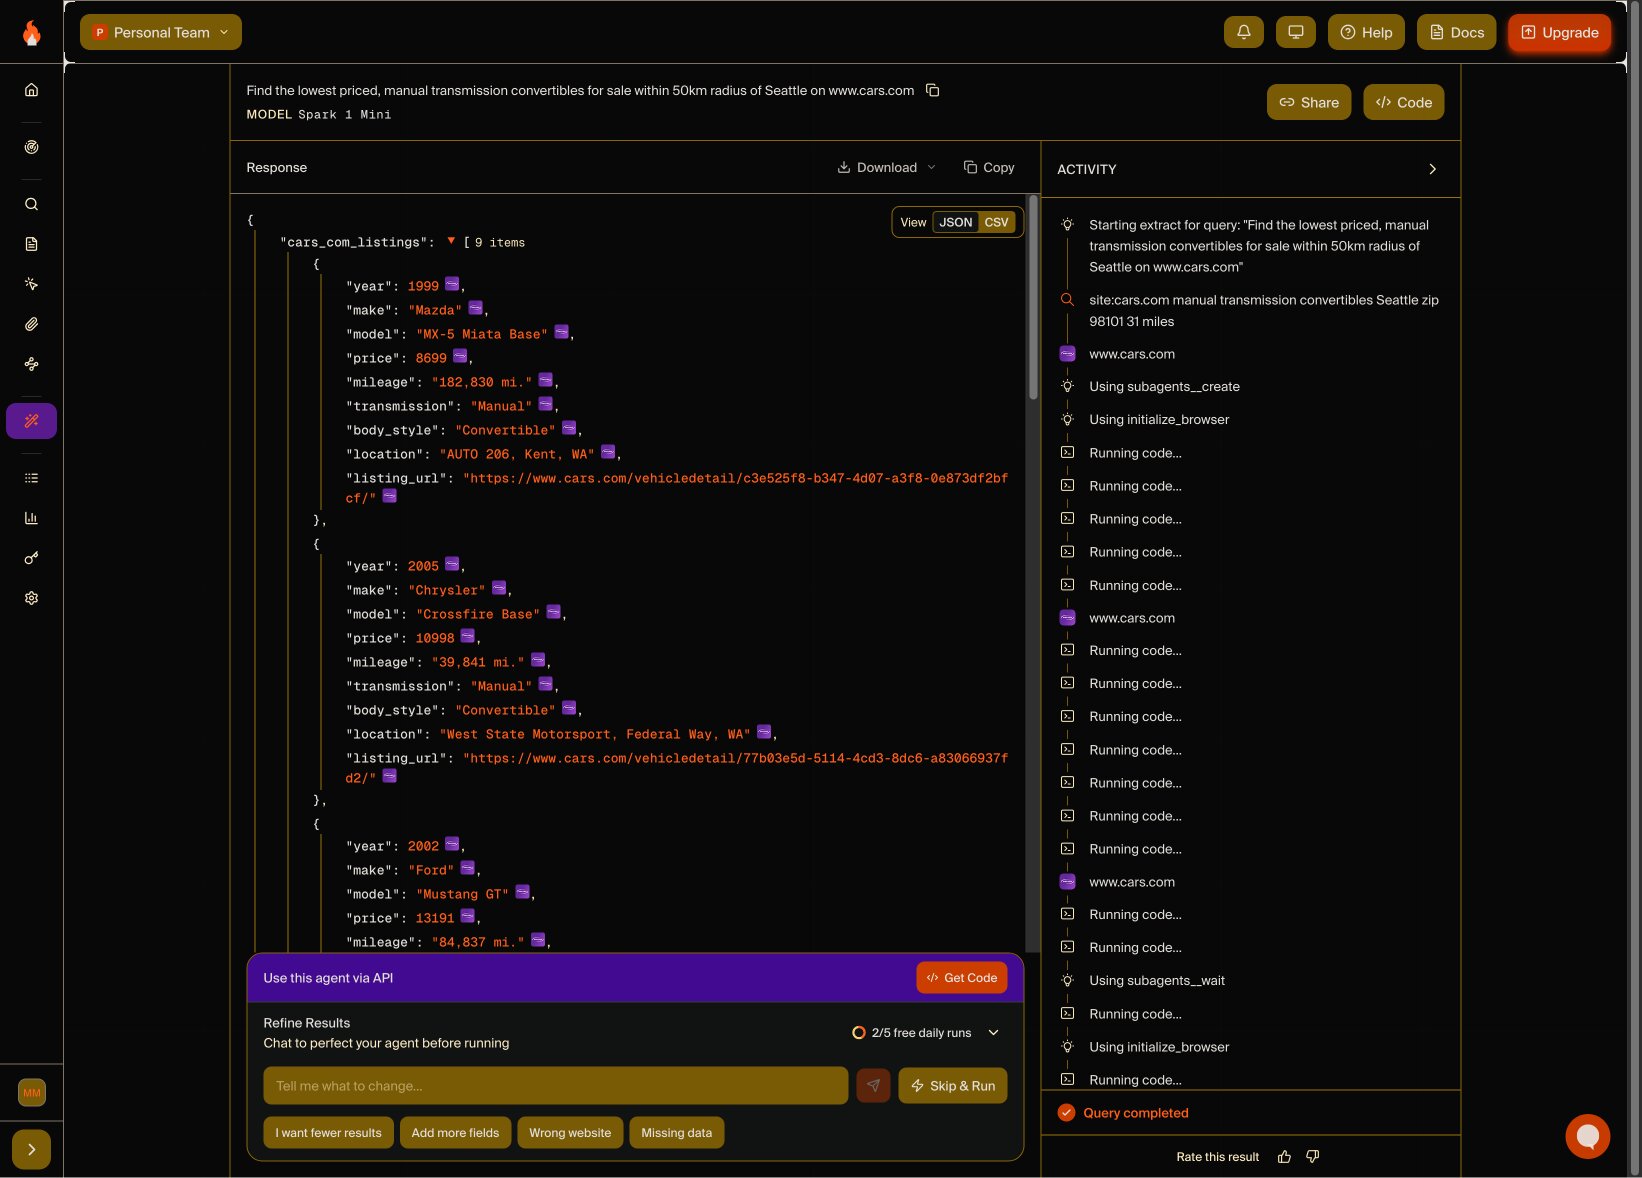Open the Download dropdown
The image size is (1642, 1178).
pyautogui.click(x=886, y=167)
